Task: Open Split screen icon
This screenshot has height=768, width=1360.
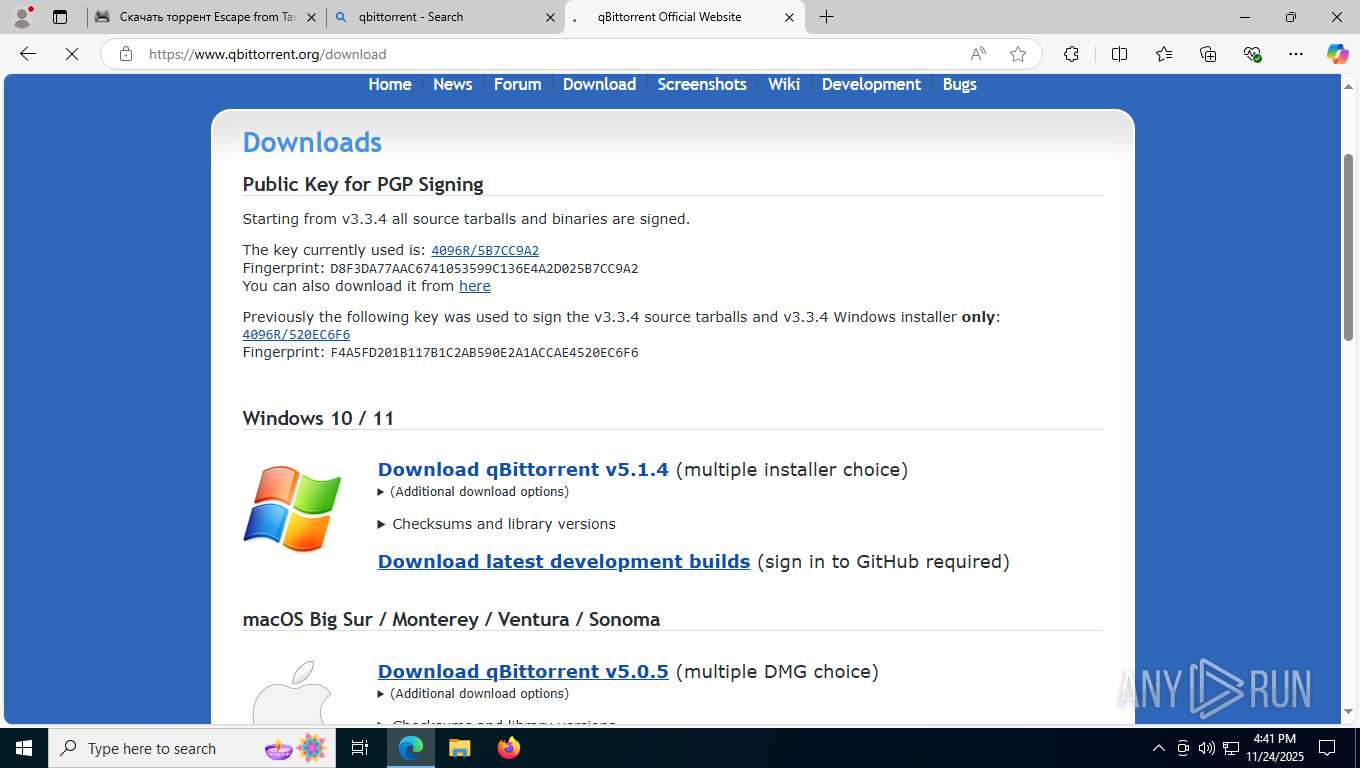Action: [1119, 54]
